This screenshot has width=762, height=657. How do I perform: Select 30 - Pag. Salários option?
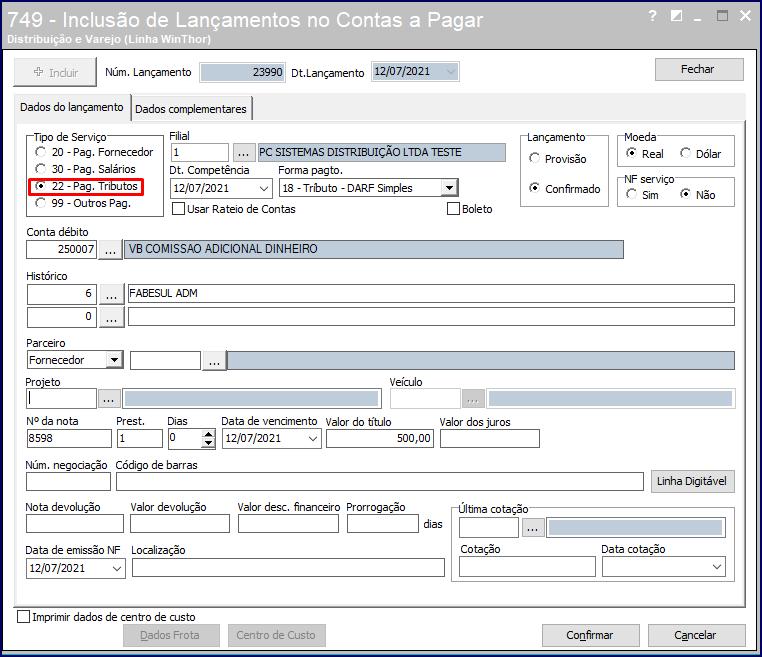86,169
